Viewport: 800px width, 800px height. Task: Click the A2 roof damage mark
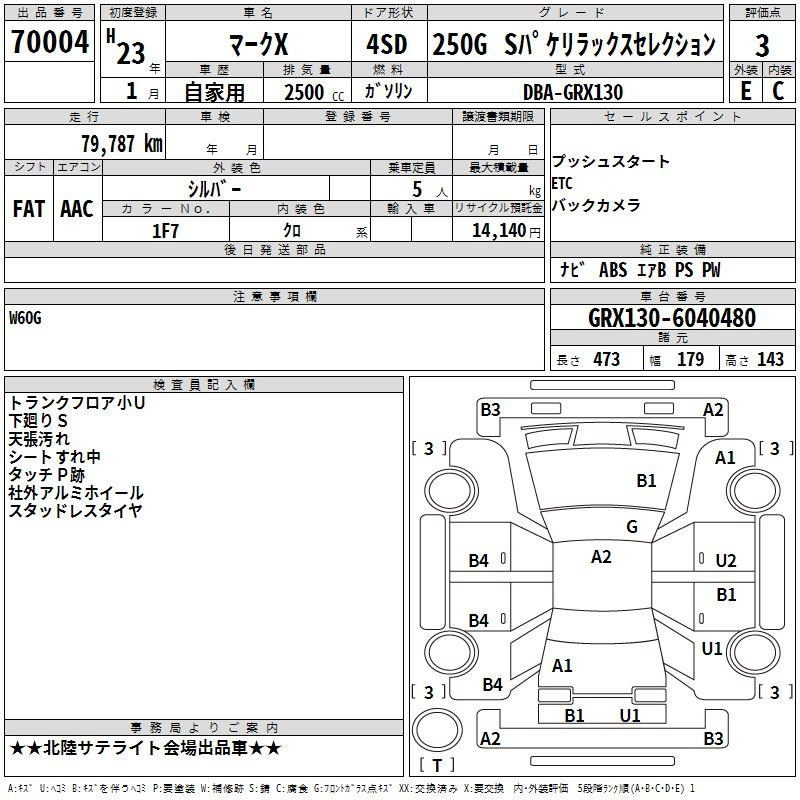(601, 557)
